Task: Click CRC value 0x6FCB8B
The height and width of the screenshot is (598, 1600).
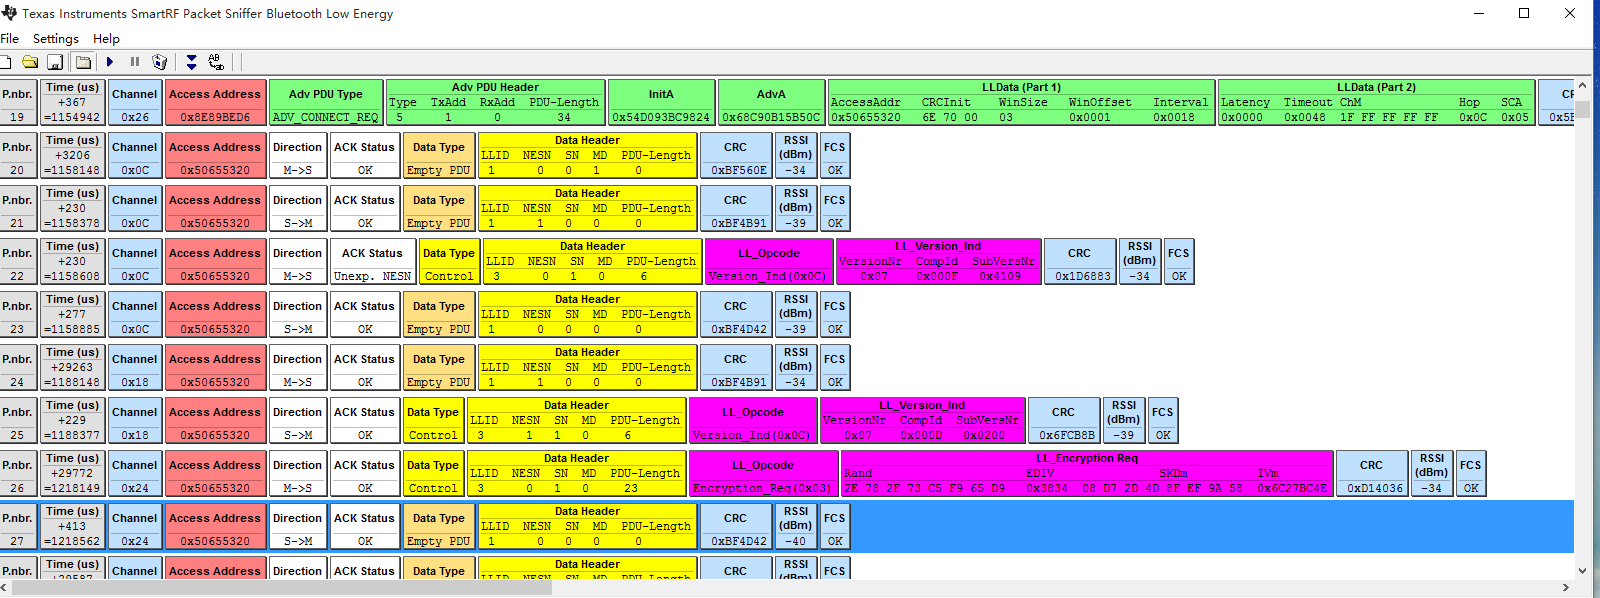Action: 1067,435
